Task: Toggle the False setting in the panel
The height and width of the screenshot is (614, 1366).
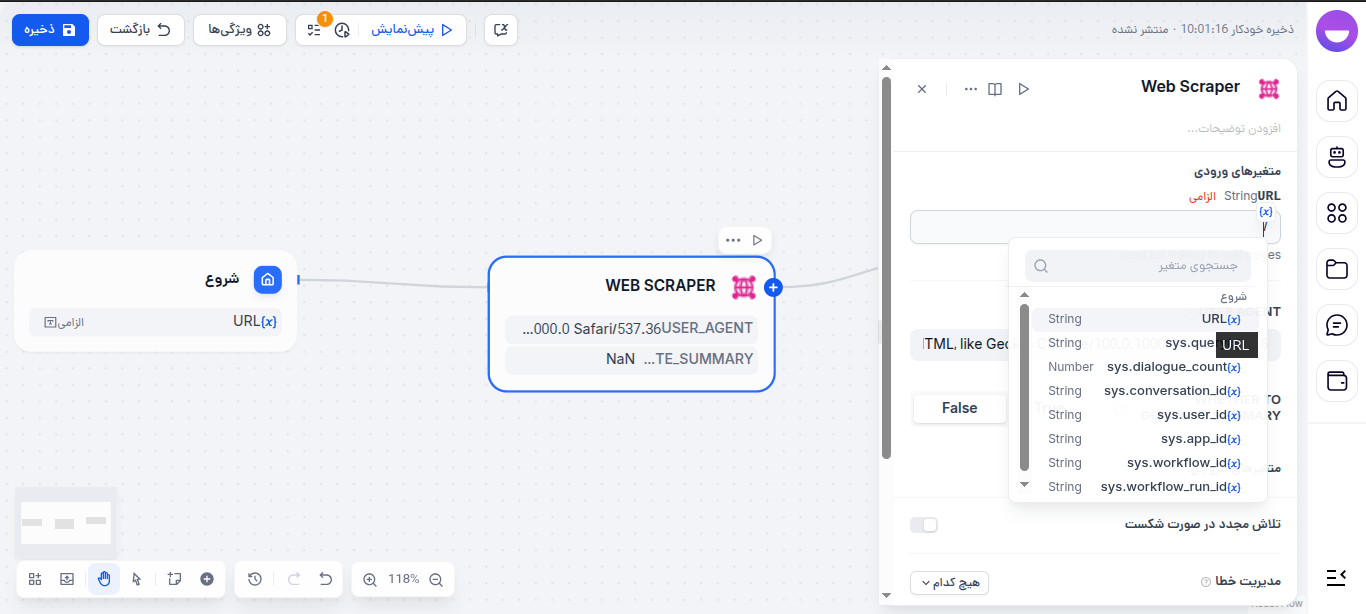Action: pos(959,408)
